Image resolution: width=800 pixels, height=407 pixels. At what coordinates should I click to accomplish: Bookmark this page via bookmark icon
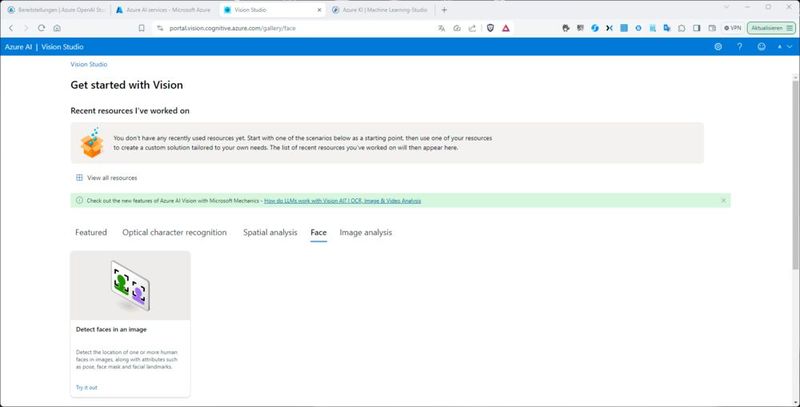coord(141,28)
